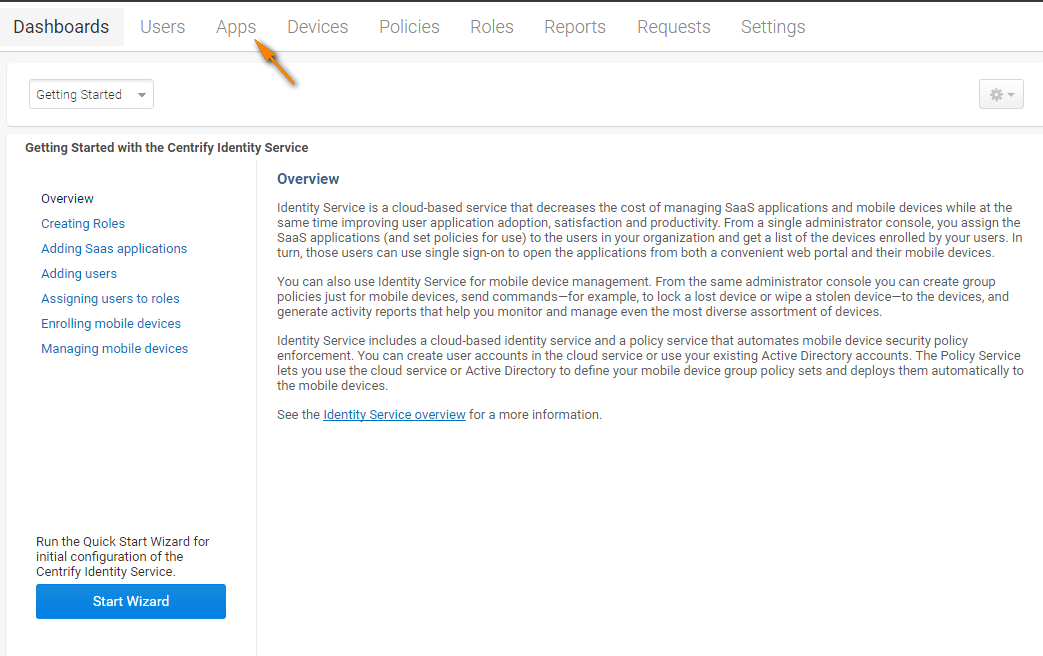Open the gear settings dropdown button
The width and height of the screenshot is (1043, 656).
coord(1001,95)
